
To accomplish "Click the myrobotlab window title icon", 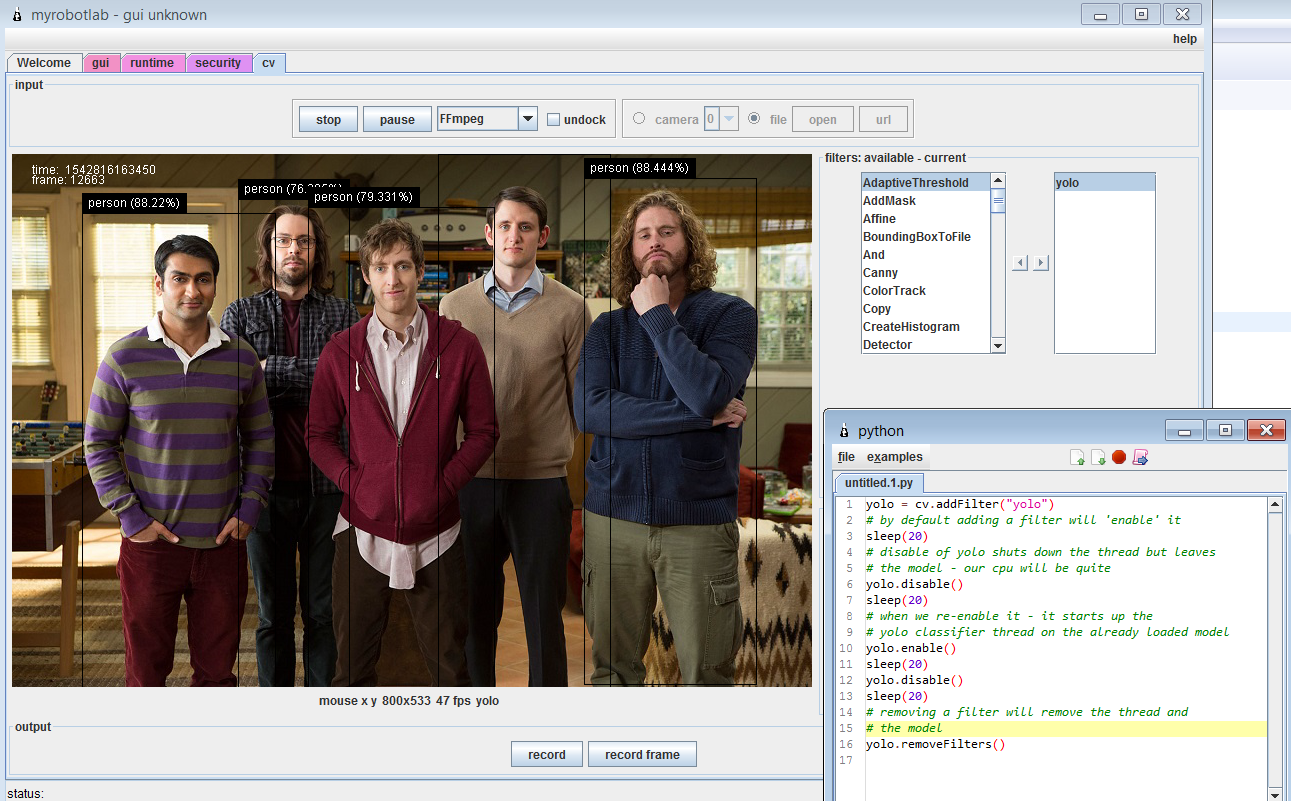I will [x=17, y=15].
